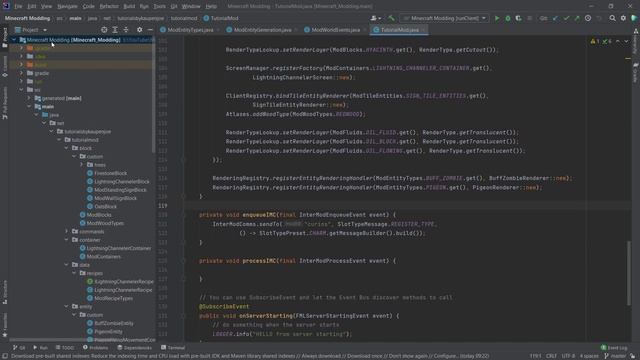
Task: Open the Dependencies tool window
Action: click(x=134, y=348)
